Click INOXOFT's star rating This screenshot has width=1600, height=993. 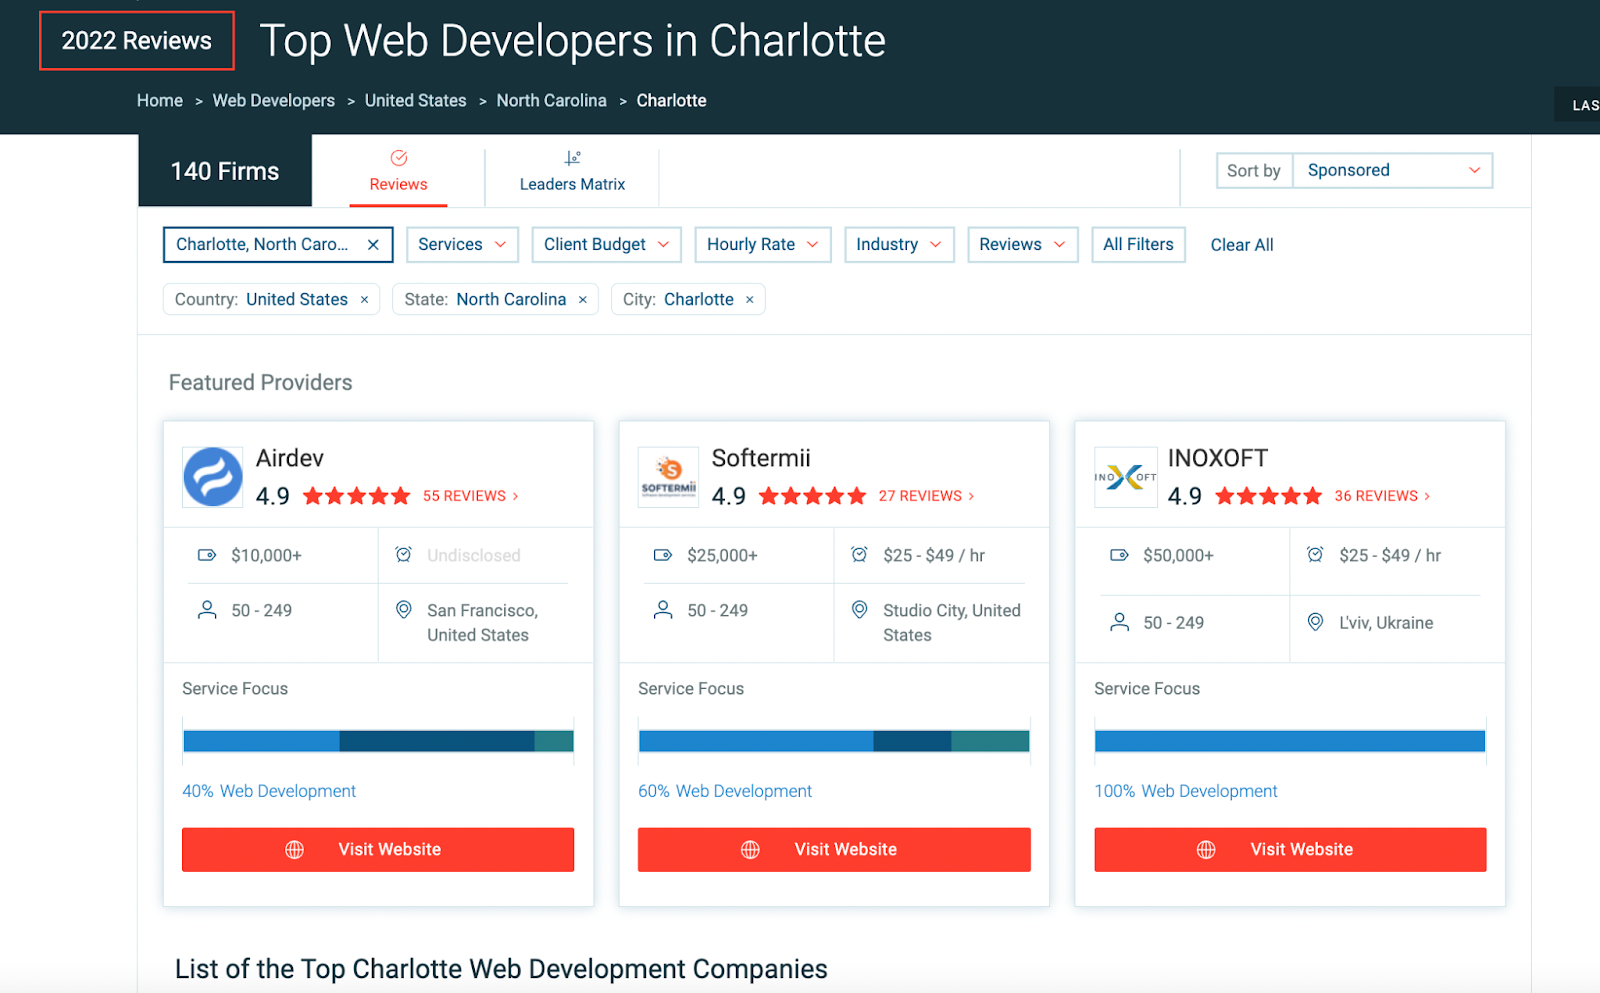(x=1269, y=496)
